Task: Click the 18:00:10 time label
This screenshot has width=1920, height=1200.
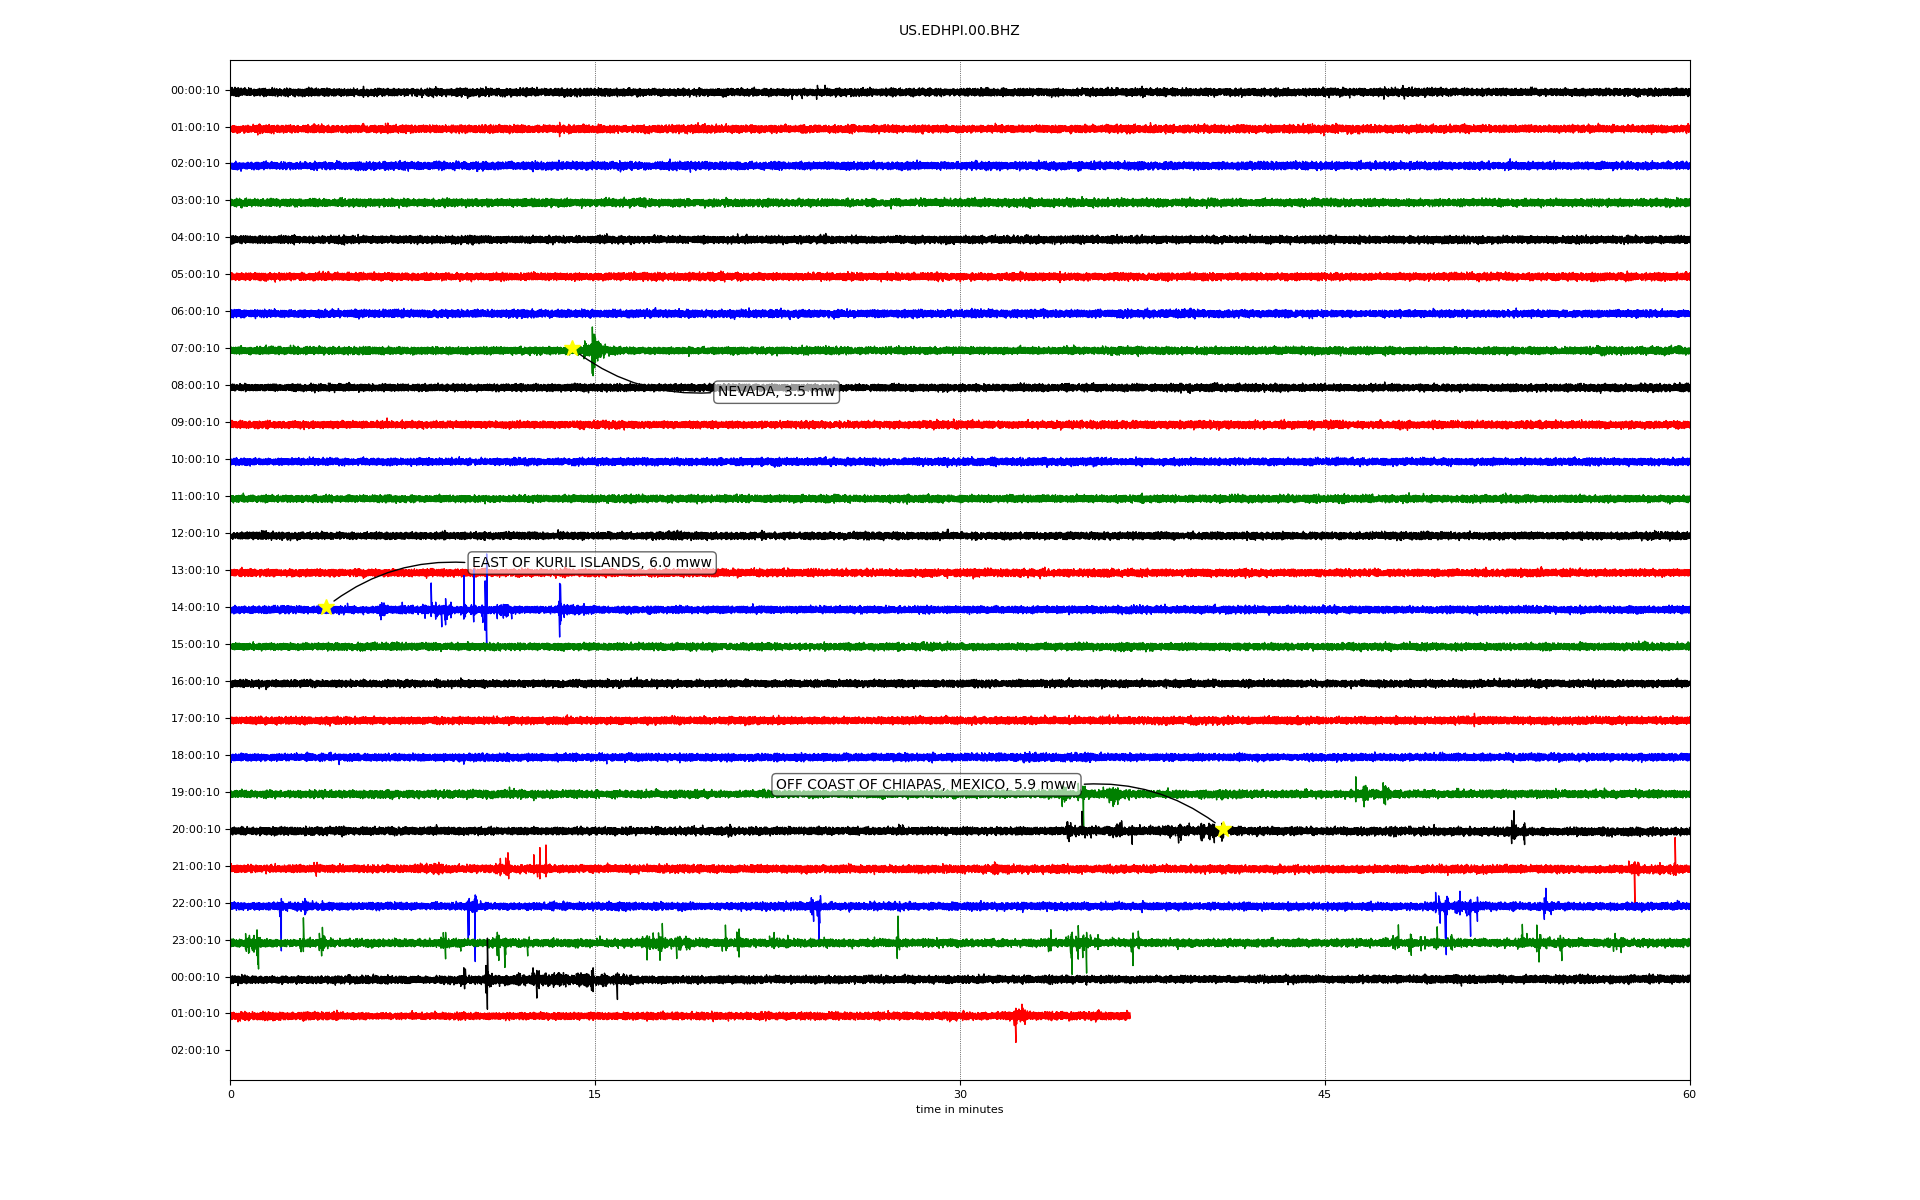Action: pos(195,756)
